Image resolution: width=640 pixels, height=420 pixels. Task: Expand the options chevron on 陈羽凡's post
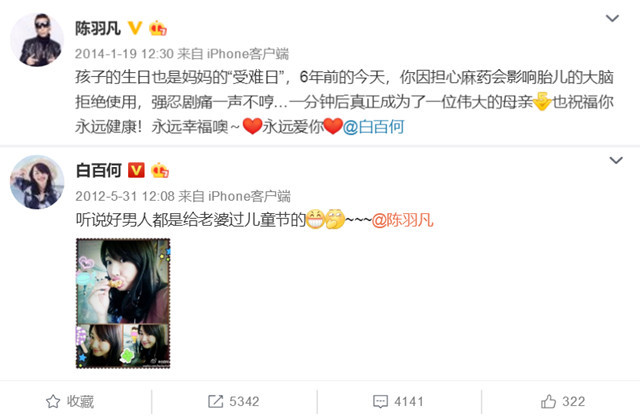[612, 18]
